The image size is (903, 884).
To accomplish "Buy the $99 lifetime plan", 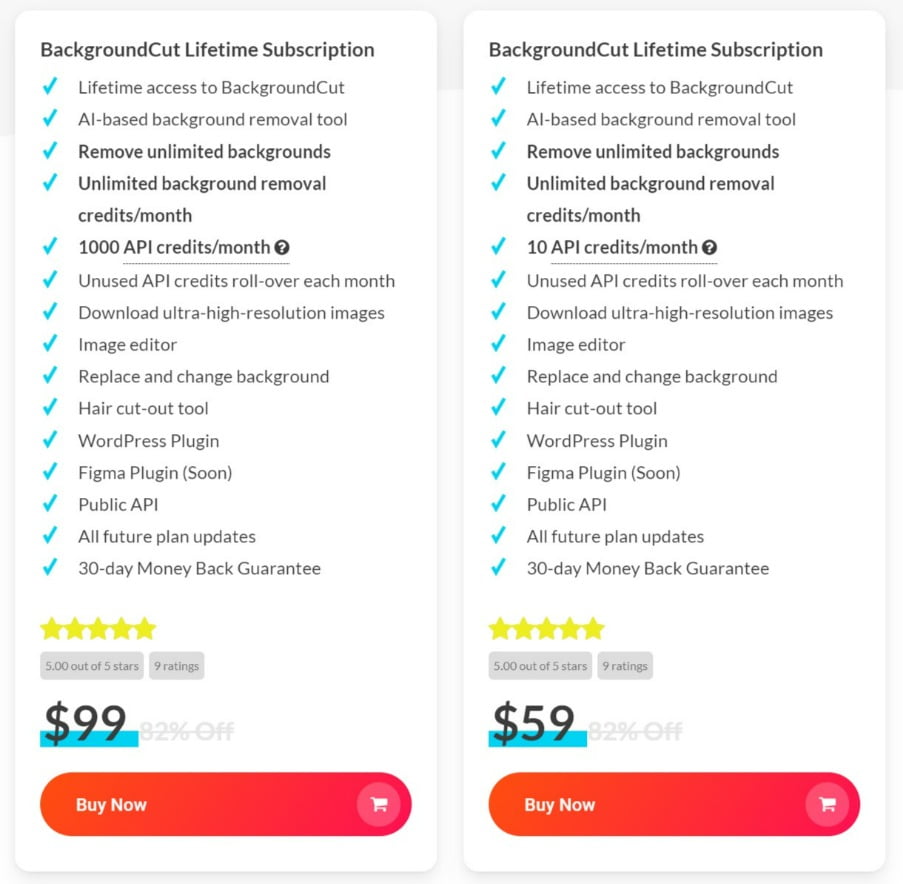I will coord(226,804).
